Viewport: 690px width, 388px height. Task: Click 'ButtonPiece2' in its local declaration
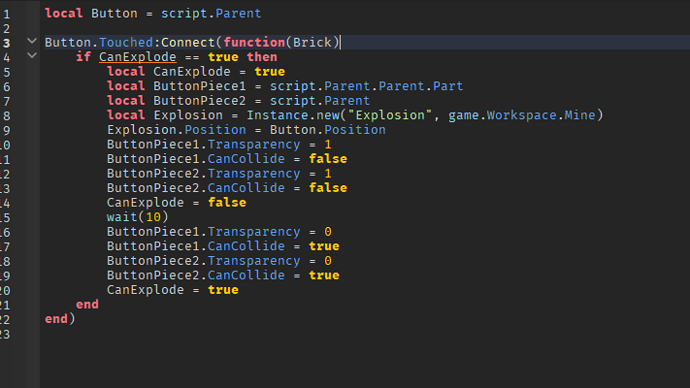point(199,101)
